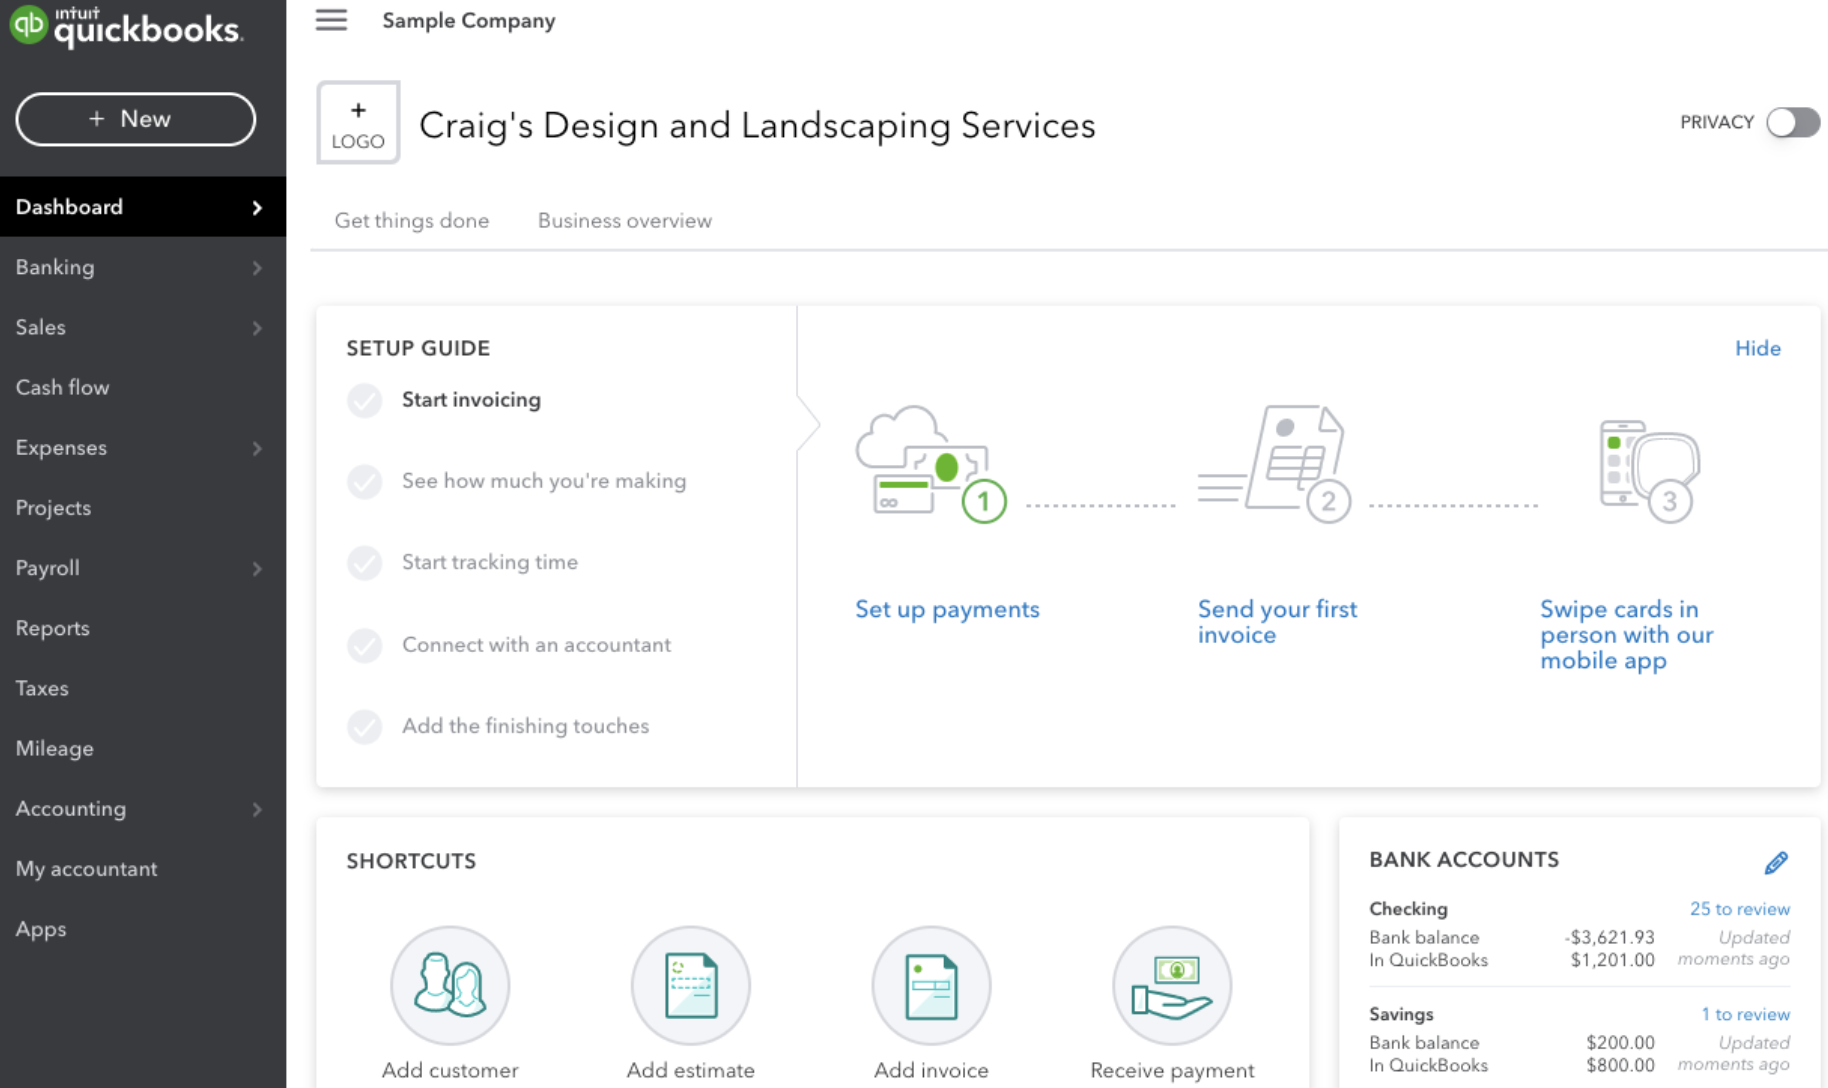This screenshot has height=1088, width=1828.
Task: Click the Add invoice shortcut icon
Action: (931, 985)
